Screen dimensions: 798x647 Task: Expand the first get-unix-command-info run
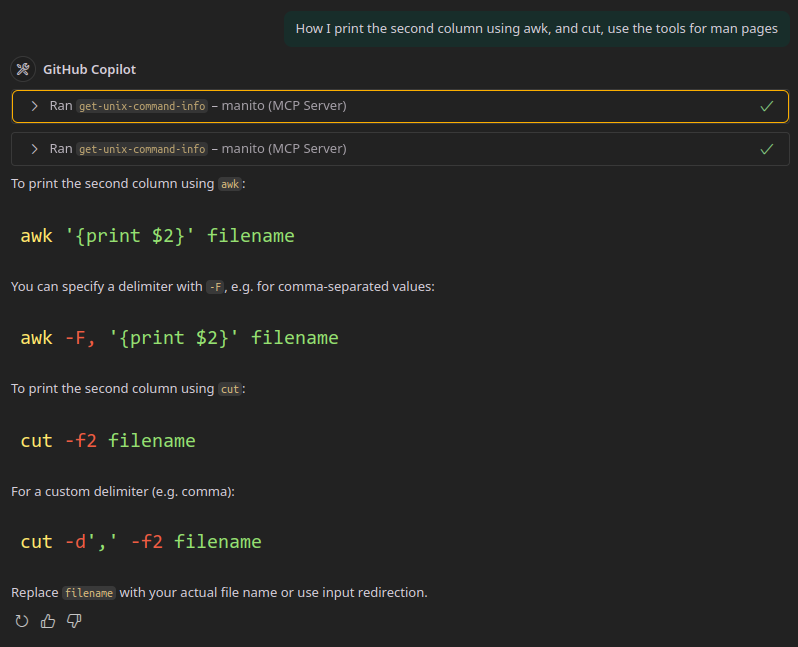click(x=34, y=106)
